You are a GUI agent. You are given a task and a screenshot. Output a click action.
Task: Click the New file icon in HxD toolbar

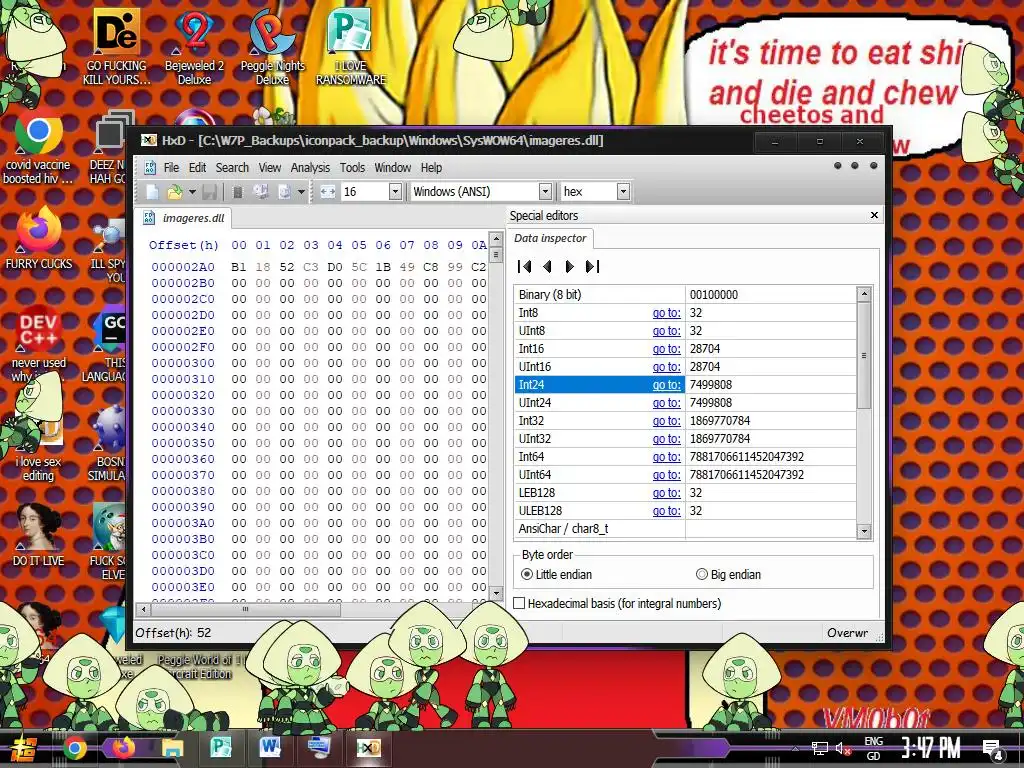point(152,192)
